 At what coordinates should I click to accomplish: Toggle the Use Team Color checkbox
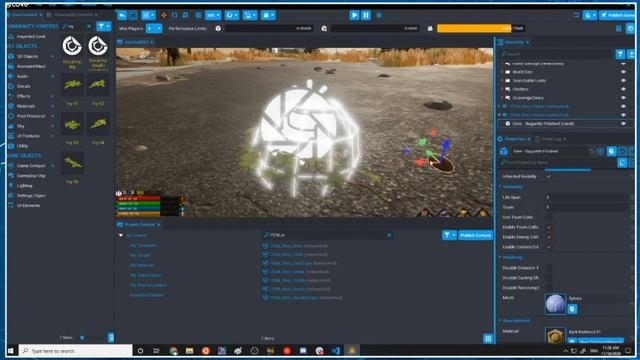(549, 217)
